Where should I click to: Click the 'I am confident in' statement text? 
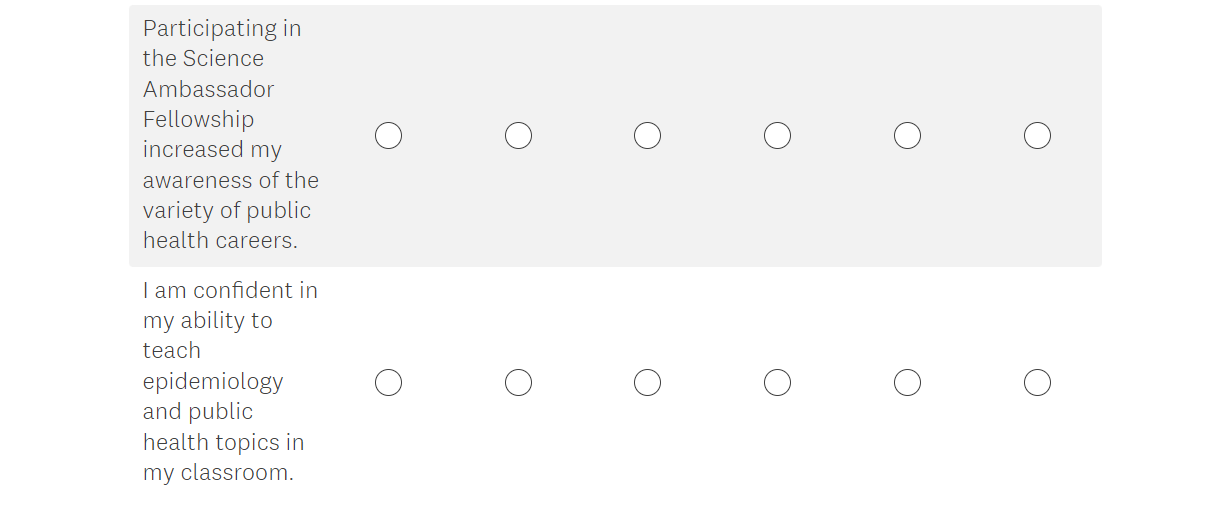pyautogui.click(x=230, y=290)
